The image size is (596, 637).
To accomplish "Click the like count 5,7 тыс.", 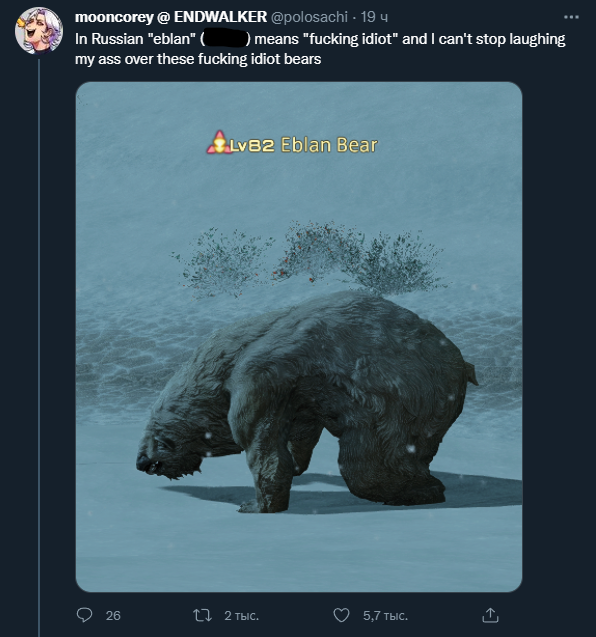I will tap(385, 615).
